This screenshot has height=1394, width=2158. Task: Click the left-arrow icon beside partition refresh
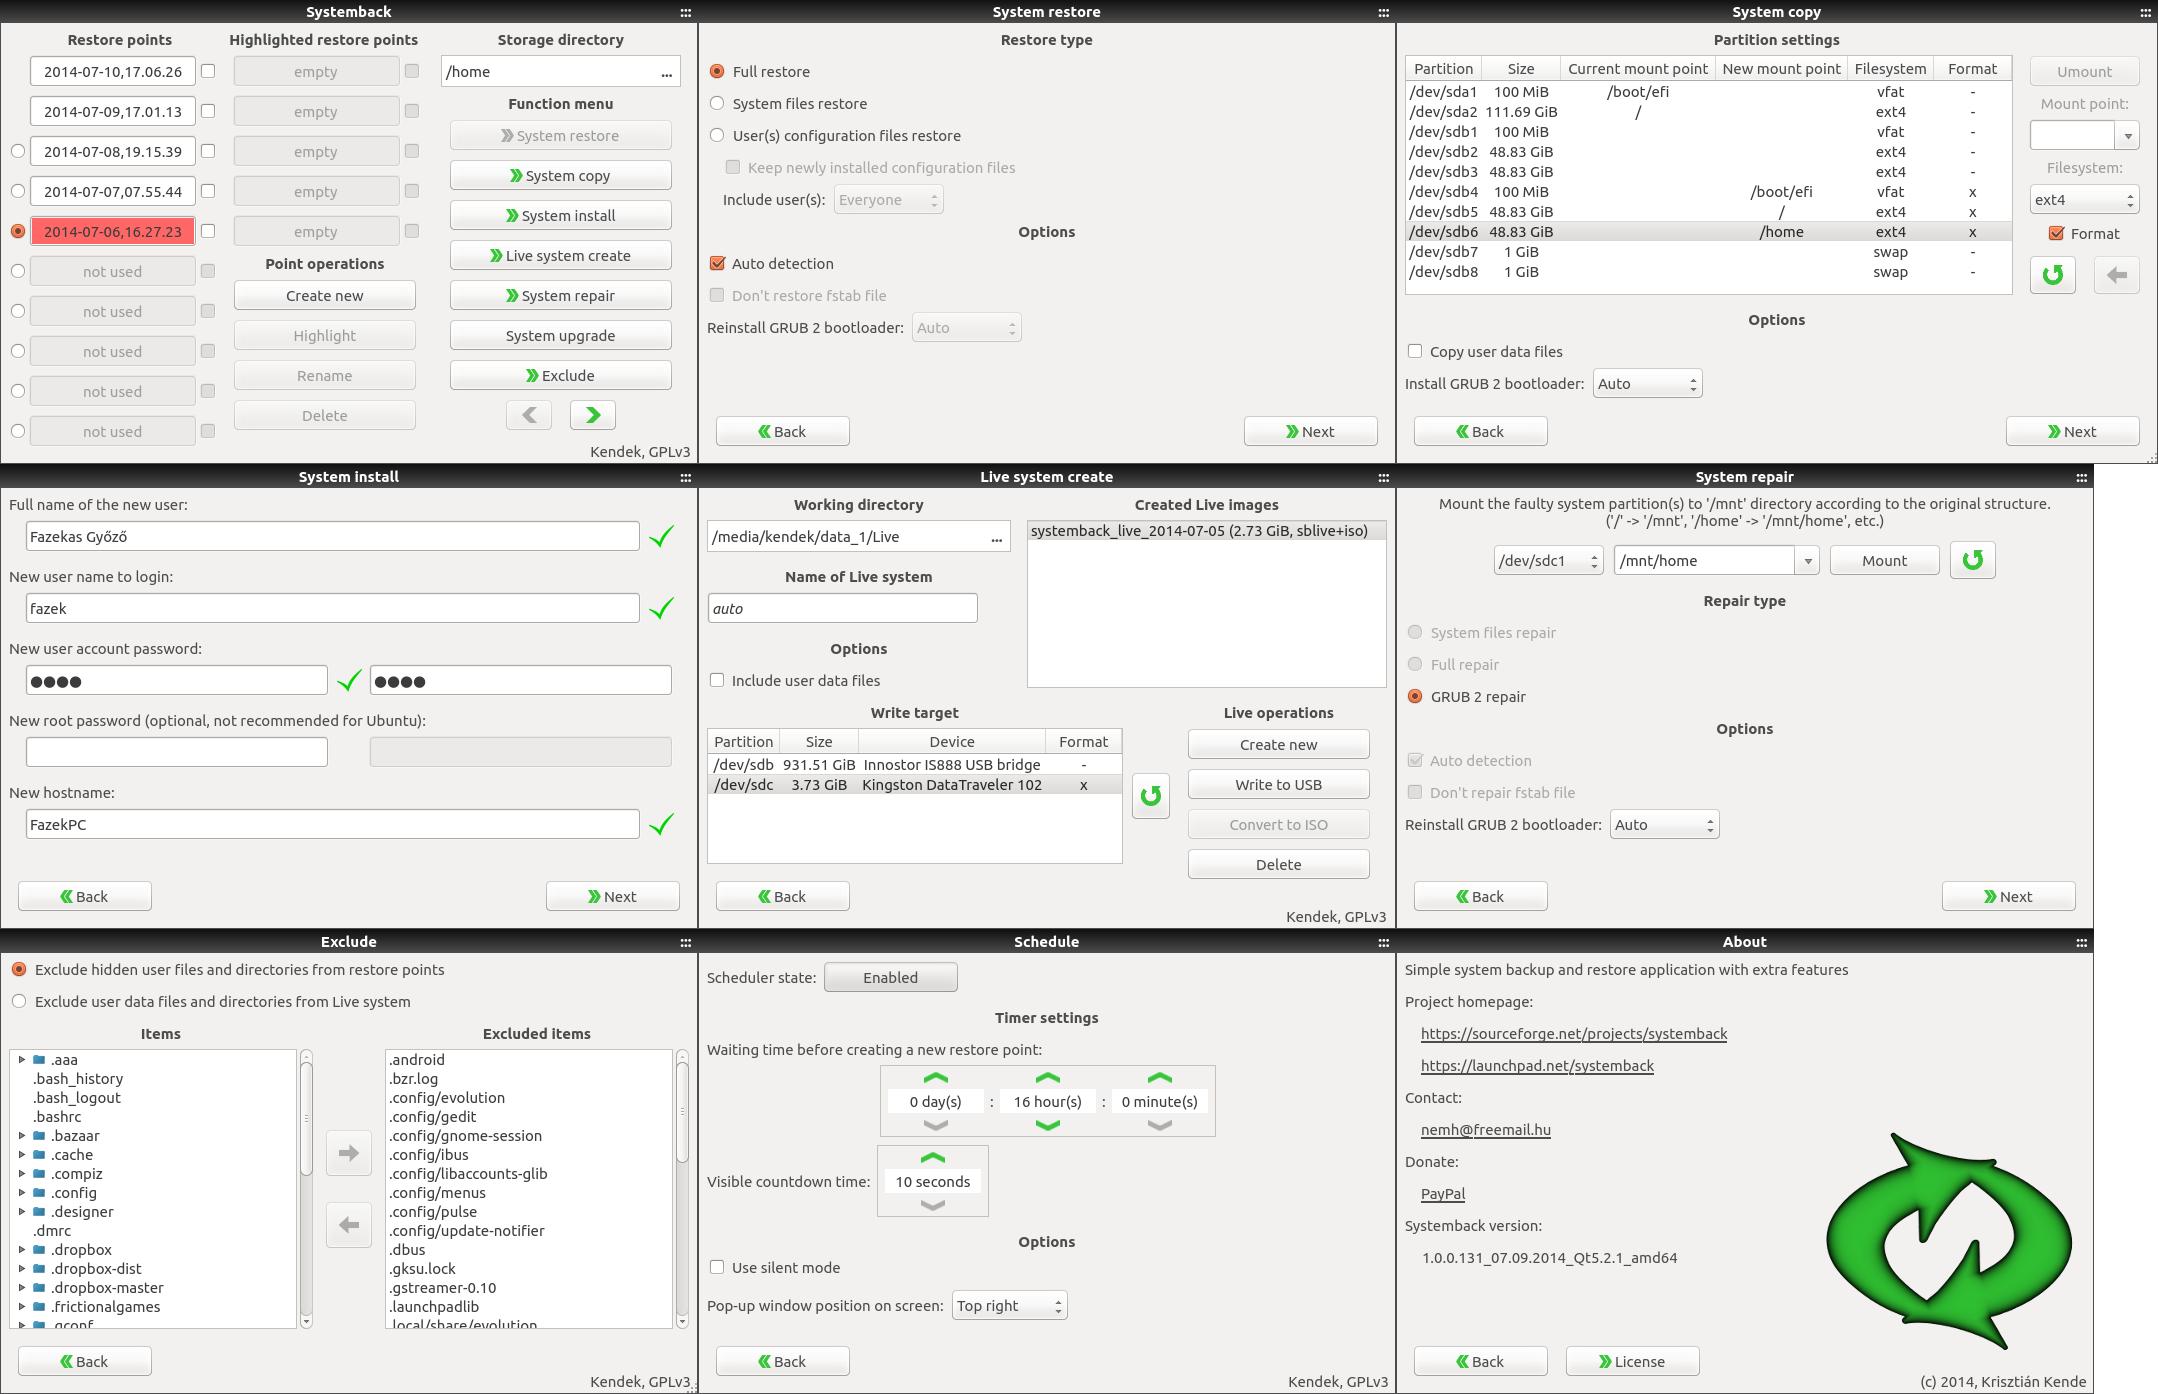click(x=2116, y=275)
